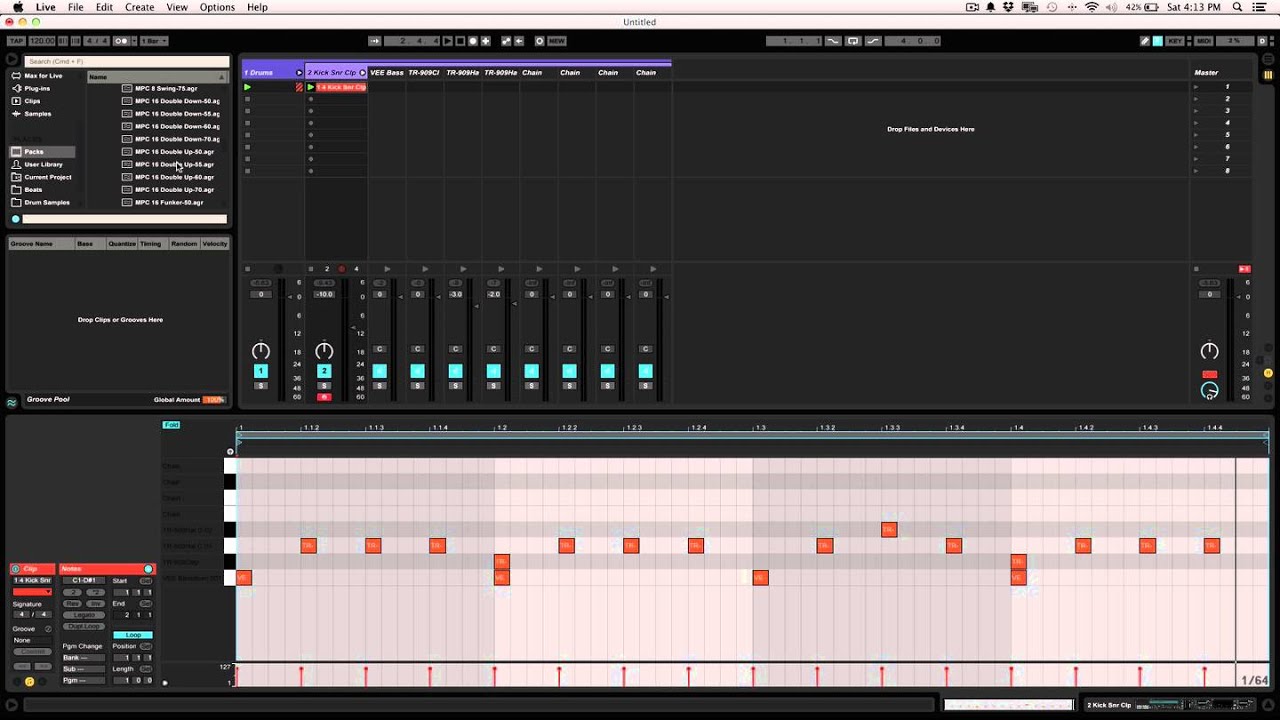Toggle the browser preview button
Screen dimensions: 1280x720
[15, 219]
